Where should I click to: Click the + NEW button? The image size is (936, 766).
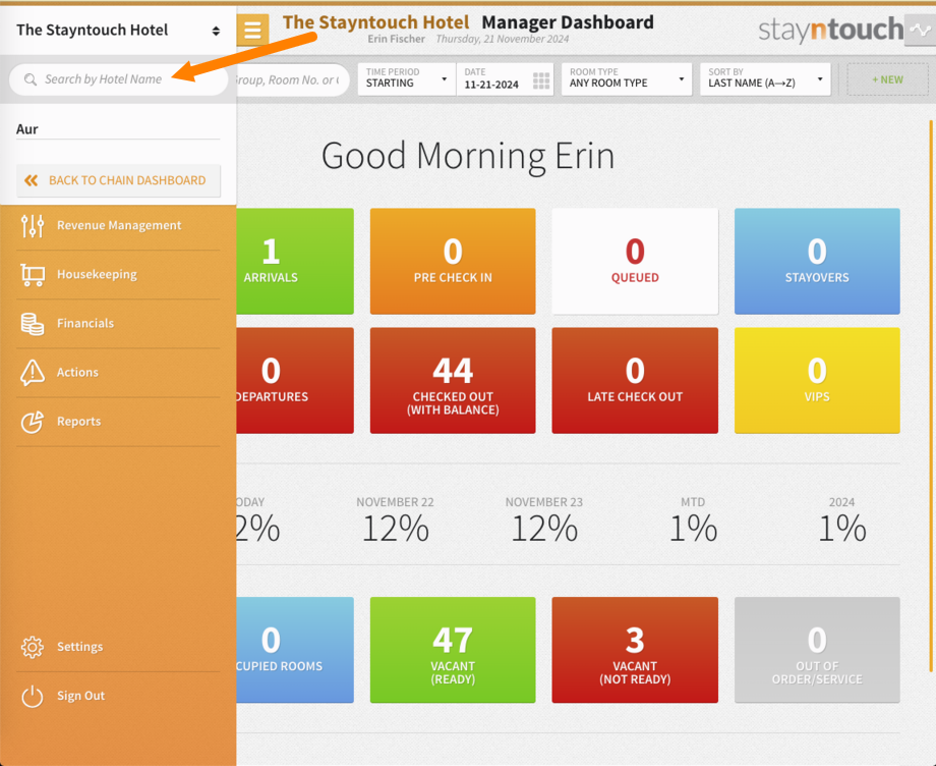[887, 79]
